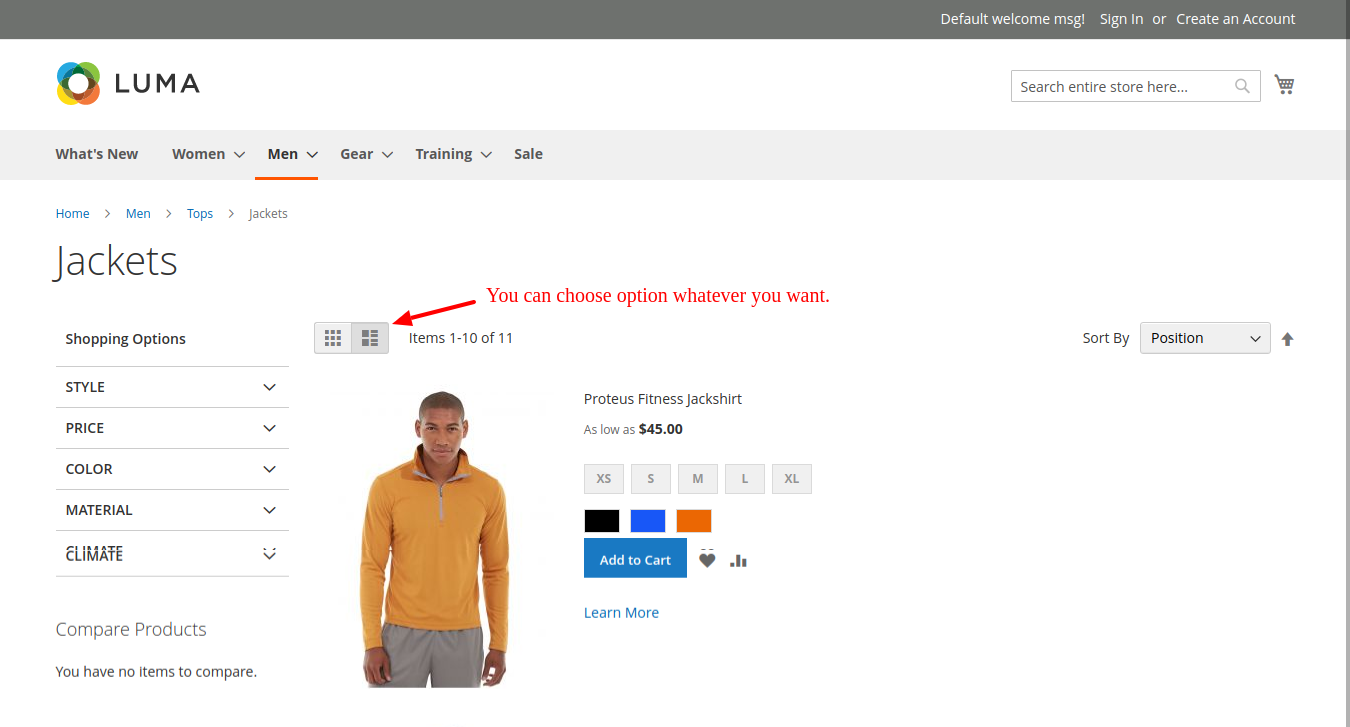
Task: Add jackshirt to compare chart icon
Action: coord(738,560)
